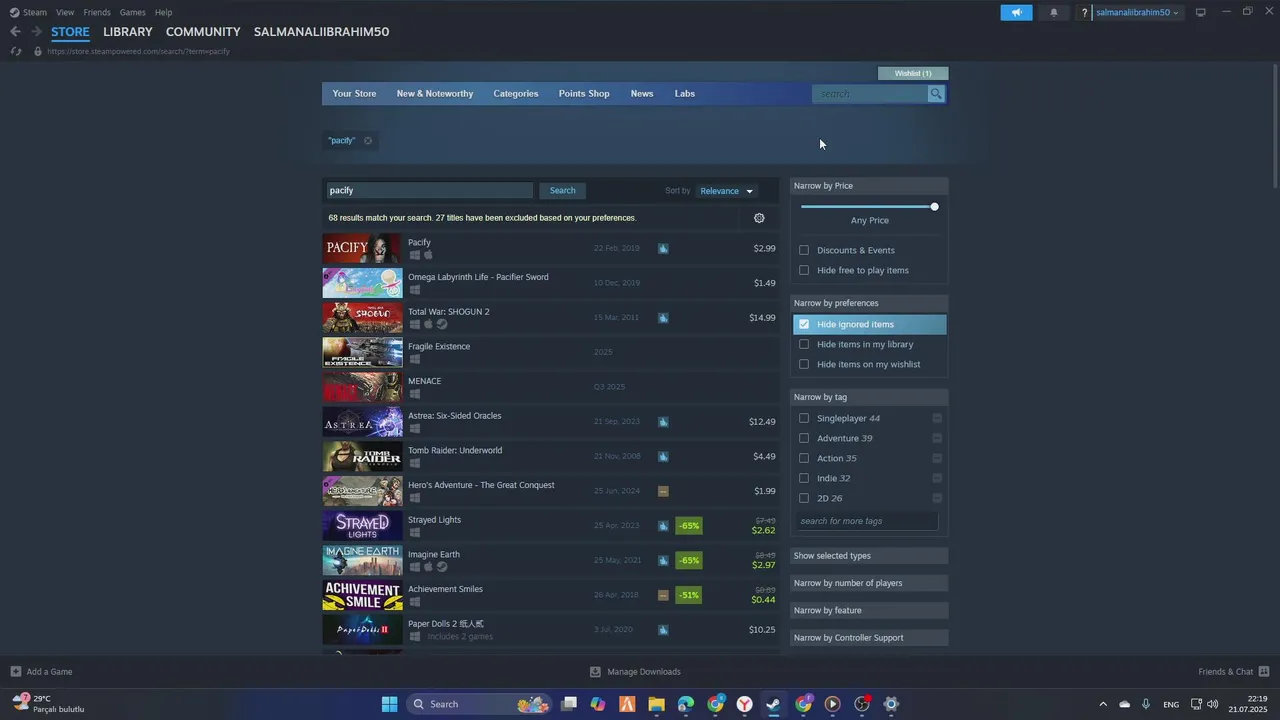Viewport: 1280px width, 720px height.
Task: Check the Action tag filter
Action: (x=804, y=458)
